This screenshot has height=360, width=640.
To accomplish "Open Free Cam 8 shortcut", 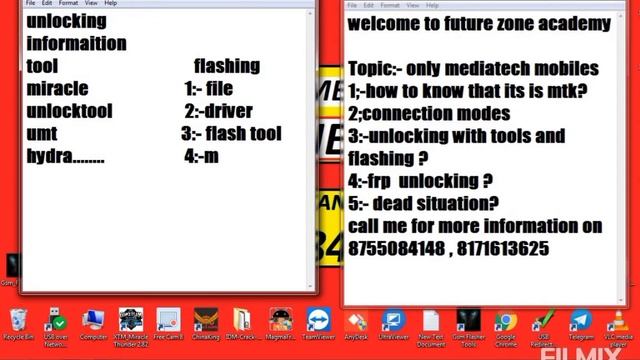I will pos(168,324).
